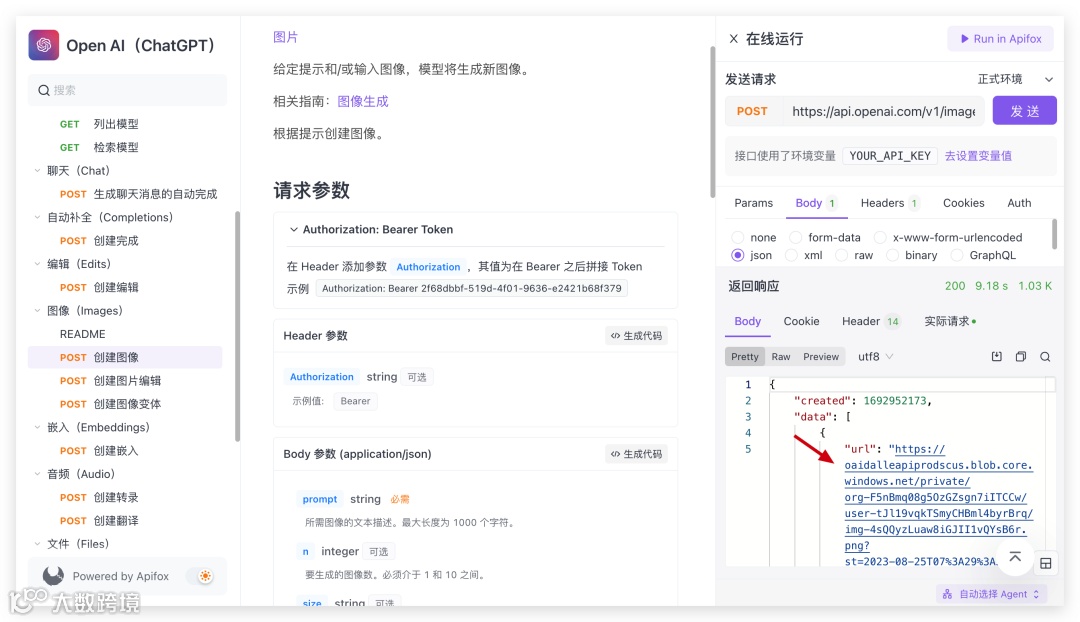Select the xml radio button
The width and height of the screenshot is (1080, 622).
791,256
